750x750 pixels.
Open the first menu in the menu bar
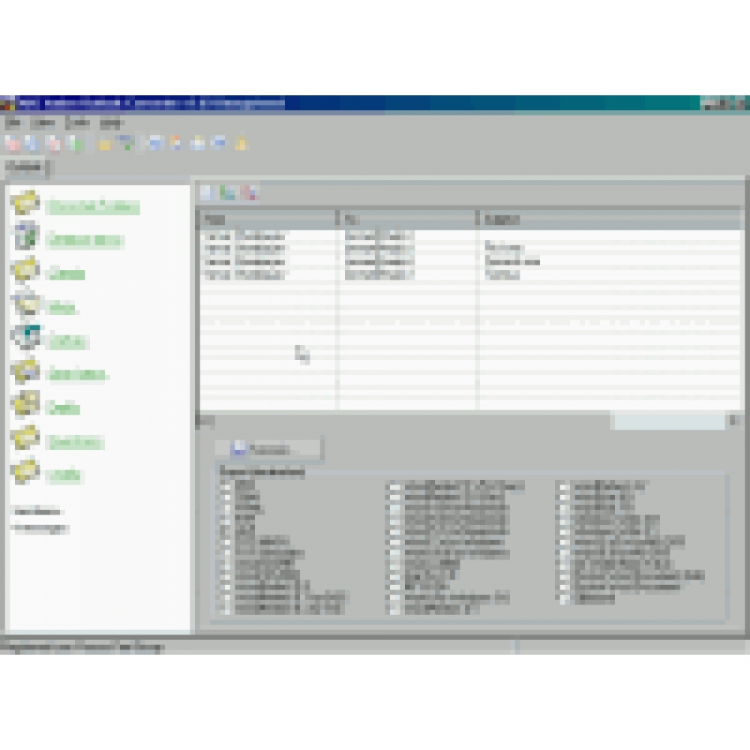coord(14,123)
